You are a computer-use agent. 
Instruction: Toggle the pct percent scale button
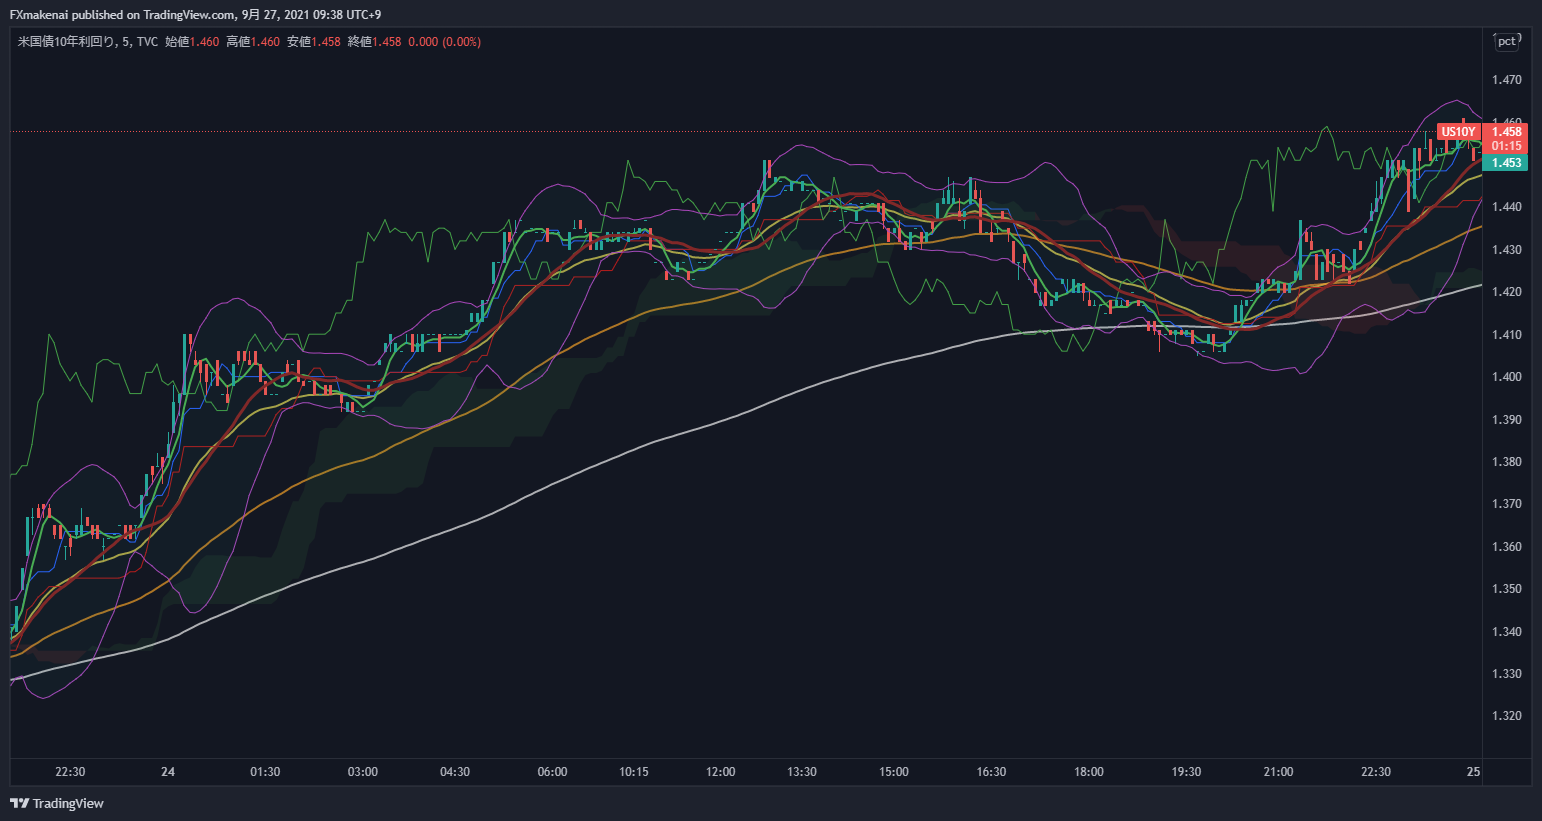1506,41
